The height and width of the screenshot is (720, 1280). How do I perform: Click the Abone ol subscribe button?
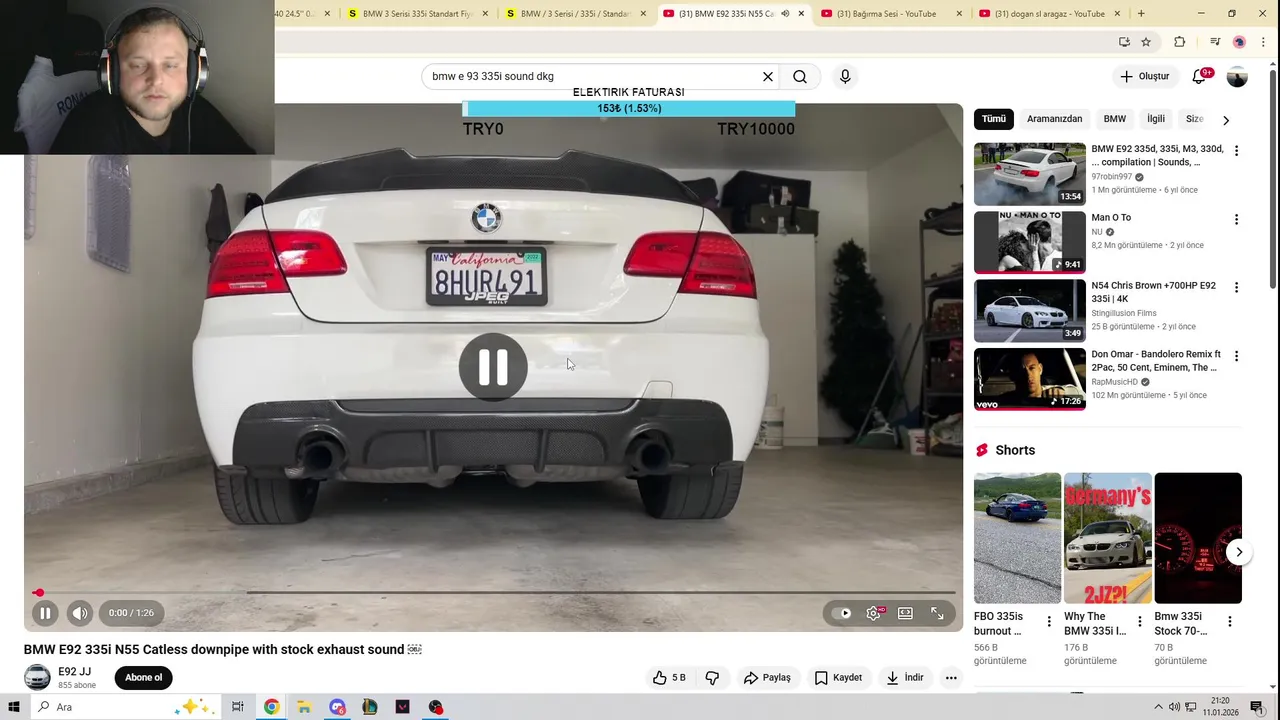click(x=143, y=678)
